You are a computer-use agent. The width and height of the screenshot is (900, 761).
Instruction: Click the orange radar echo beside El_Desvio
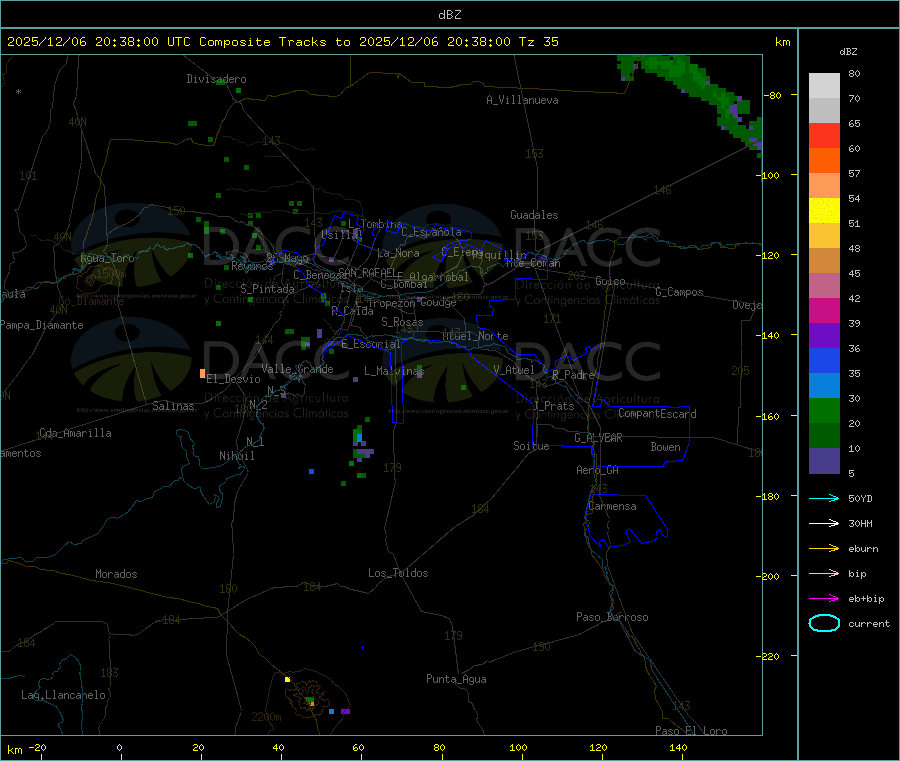point(202,374)
